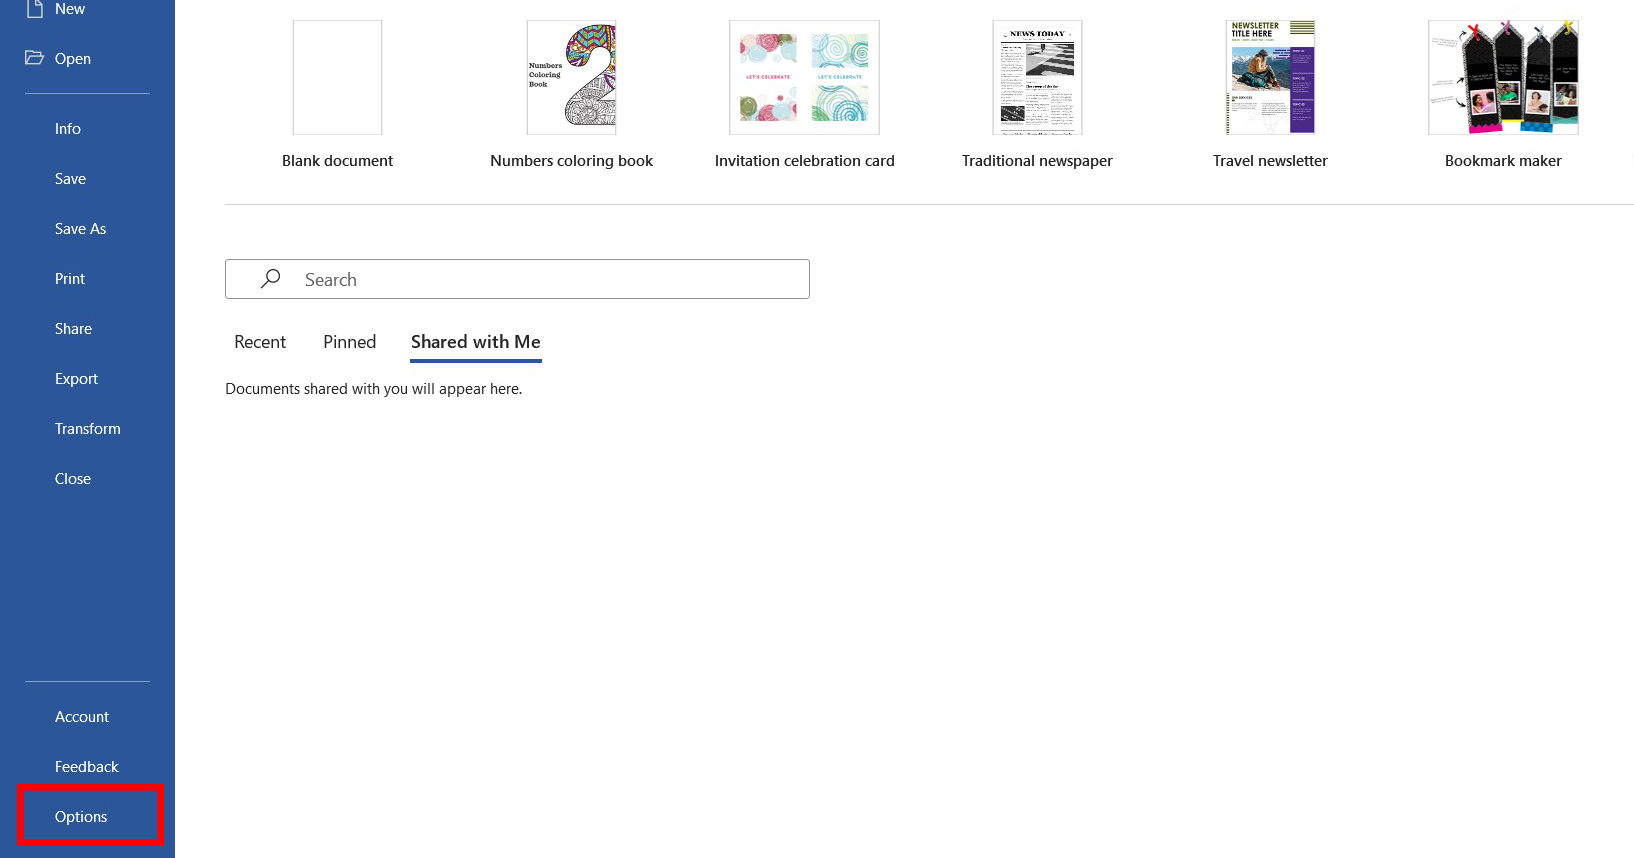Choose Transform in the sidebar
The height and width of the screenshot is (858, 1634).
click(x=88, y=429)
